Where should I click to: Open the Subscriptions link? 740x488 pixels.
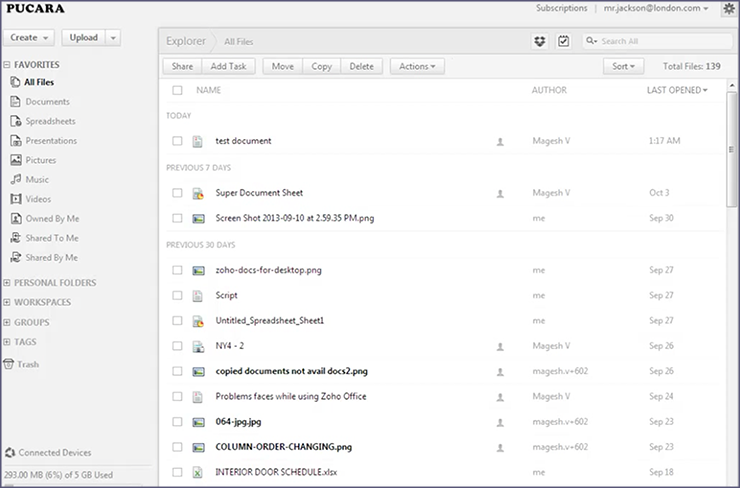coord(562,8)
